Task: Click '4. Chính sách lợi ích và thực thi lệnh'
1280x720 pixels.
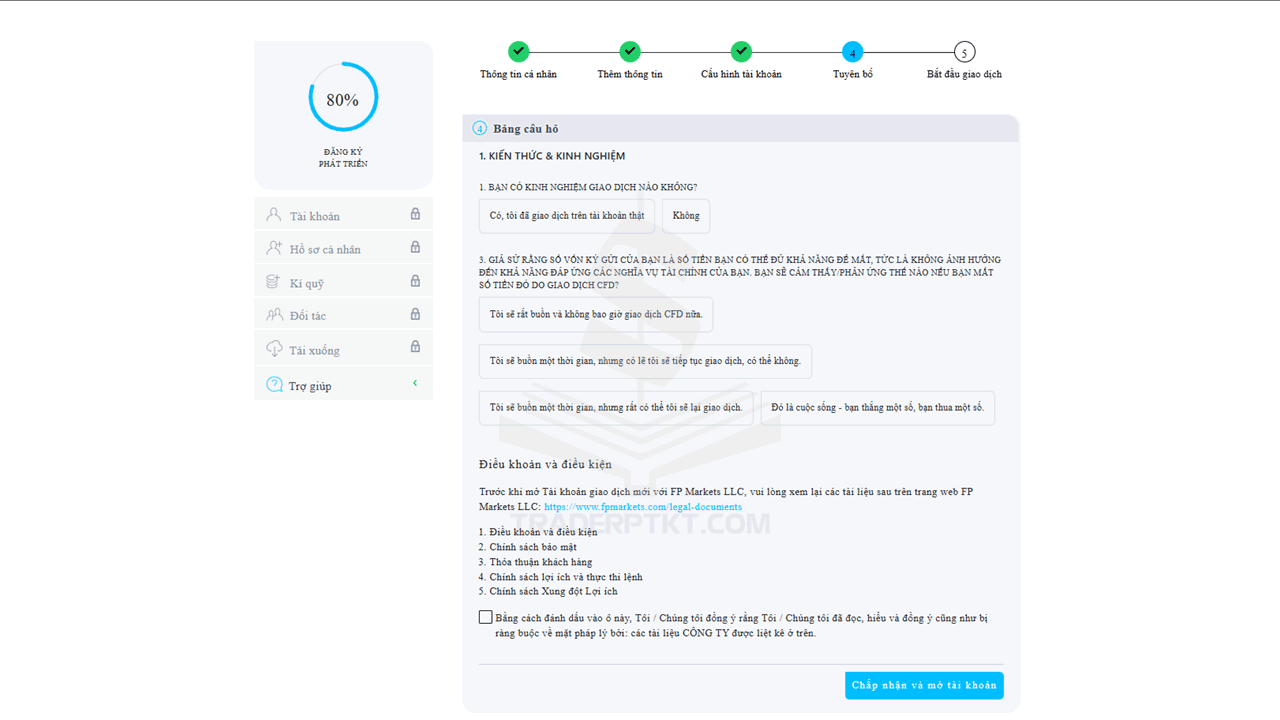Action: point(560,577)
